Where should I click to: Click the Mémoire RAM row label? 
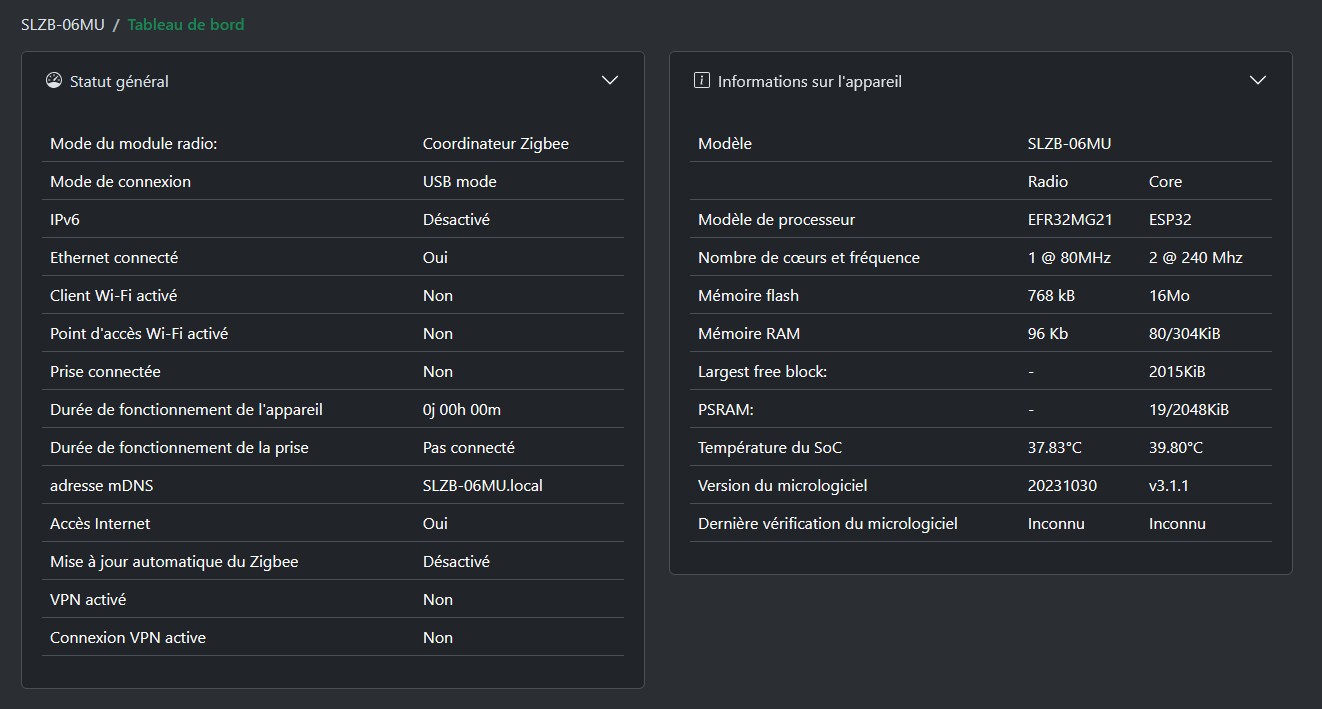pyautogui.click(x=748, y=334)
